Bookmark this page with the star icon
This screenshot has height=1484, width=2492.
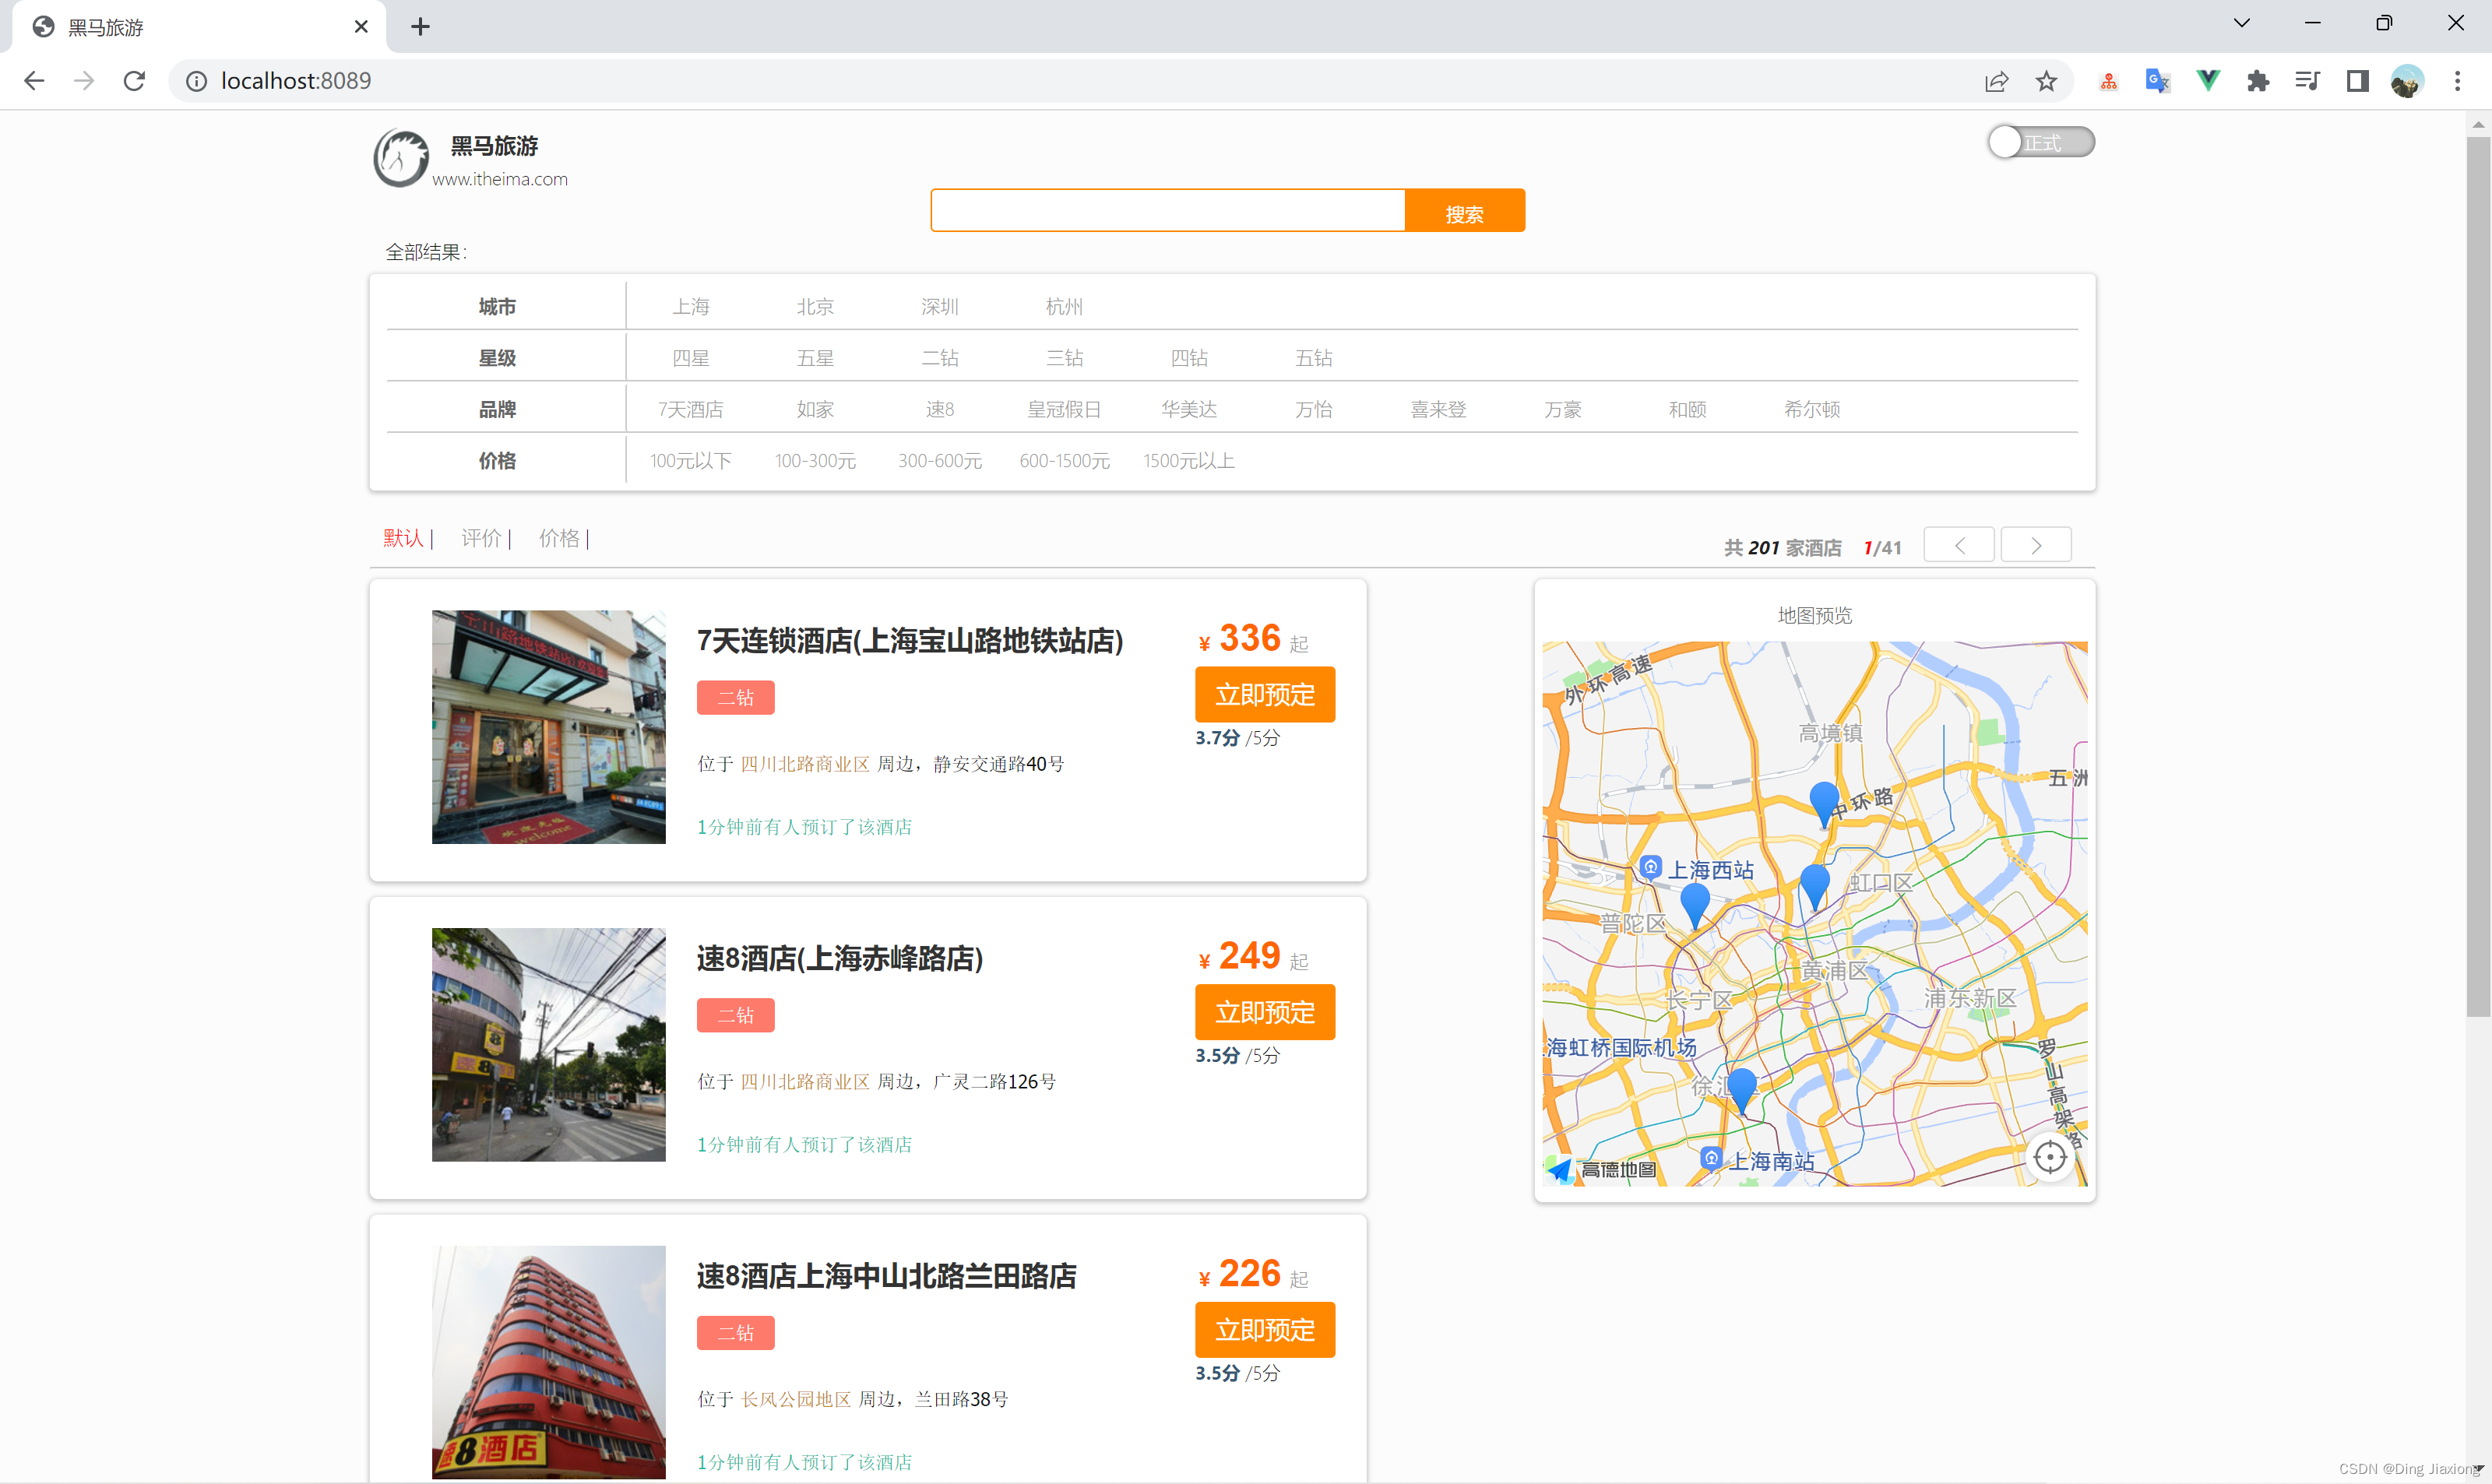pos(2046,81)
